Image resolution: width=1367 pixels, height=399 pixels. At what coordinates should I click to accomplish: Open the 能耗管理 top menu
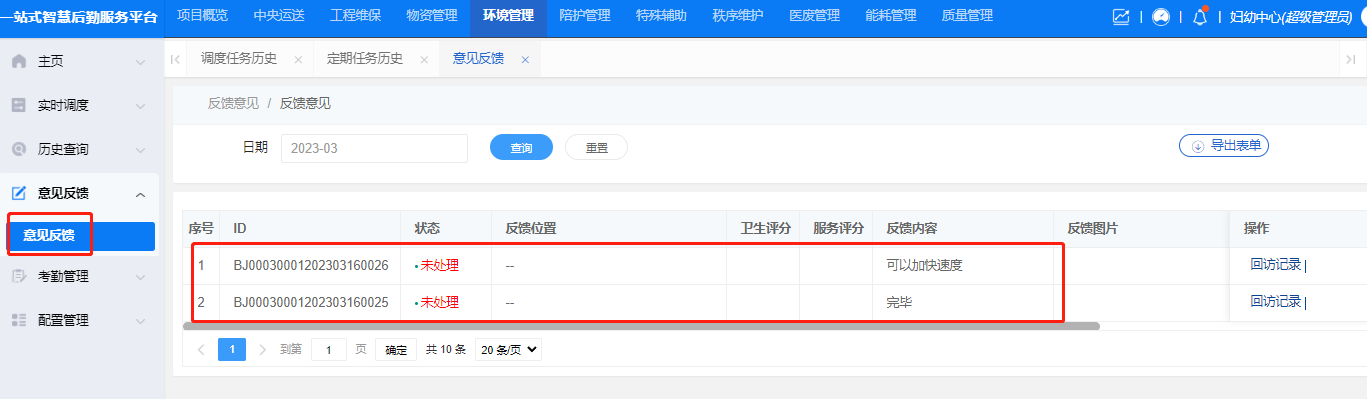891,16
